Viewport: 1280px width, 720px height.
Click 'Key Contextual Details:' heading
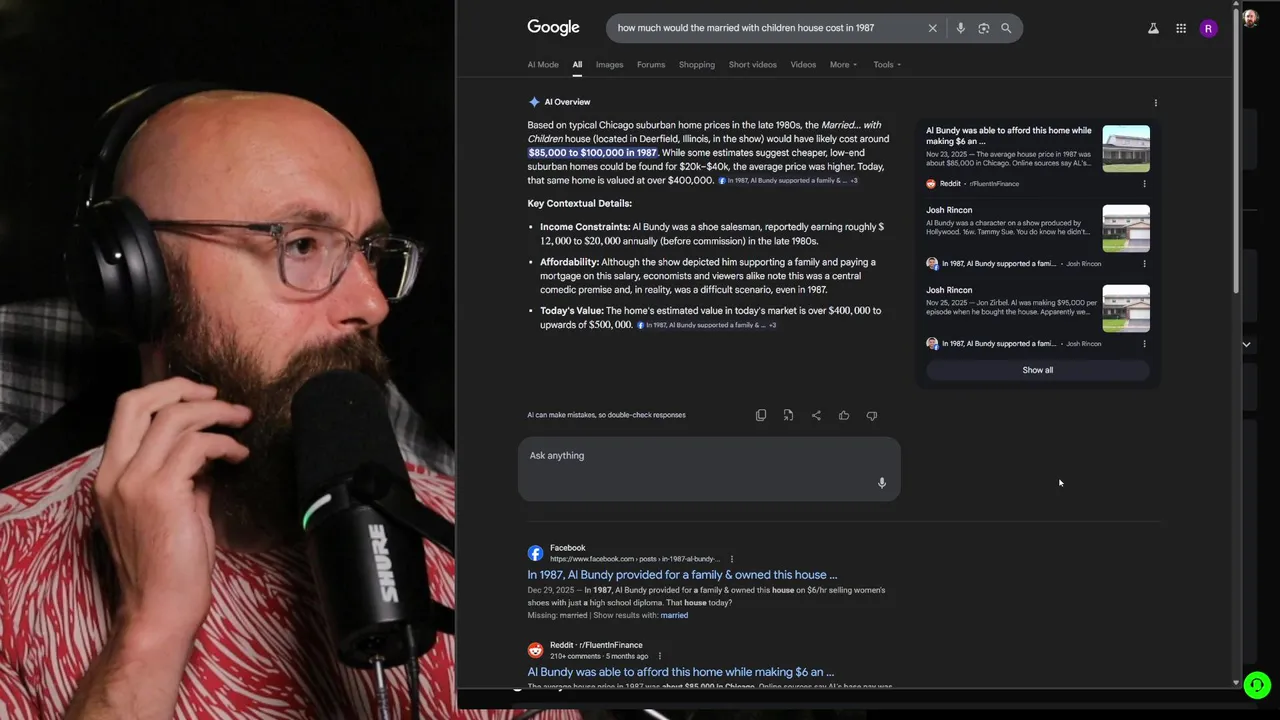579,204
